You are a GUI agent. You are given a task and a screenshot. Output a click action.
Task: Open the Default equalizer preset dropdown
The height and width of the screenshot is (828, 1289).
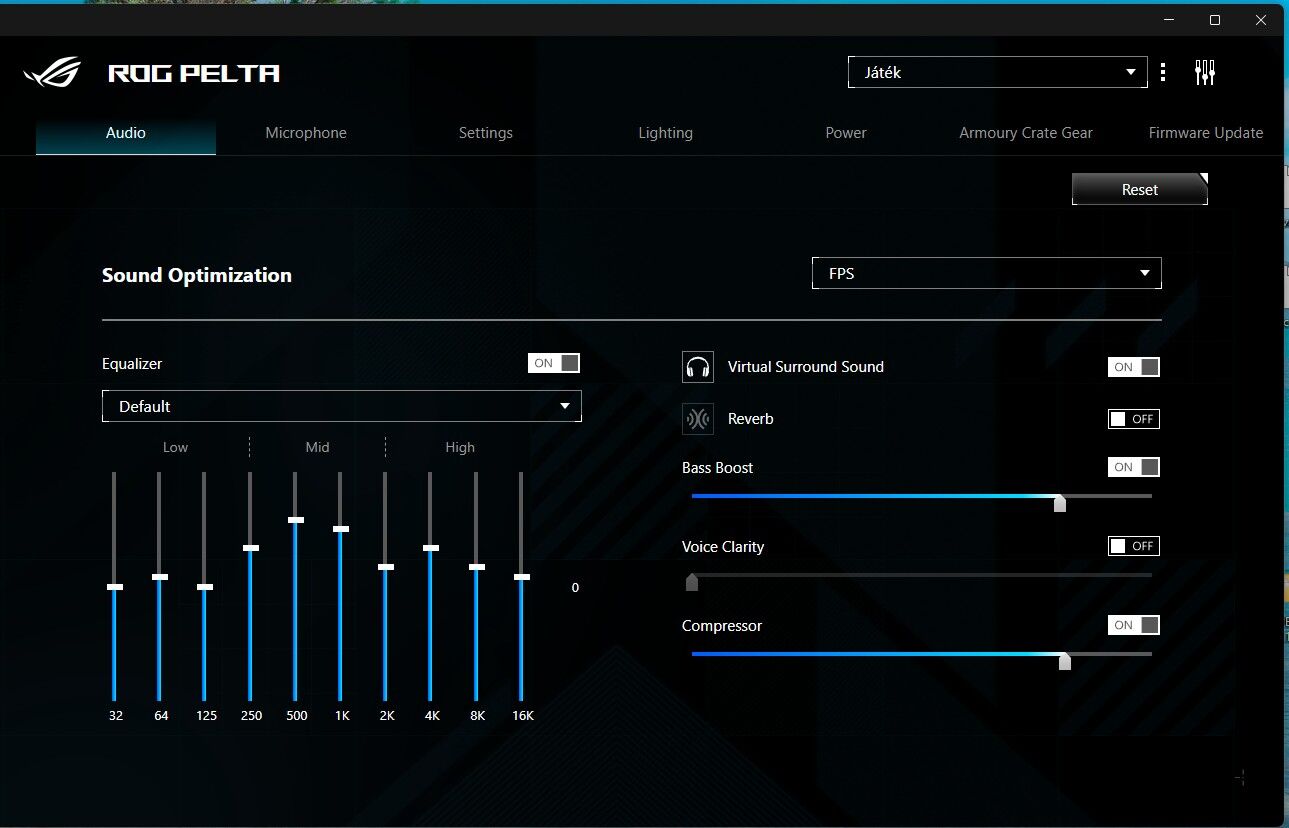click(x=342, y=406)
